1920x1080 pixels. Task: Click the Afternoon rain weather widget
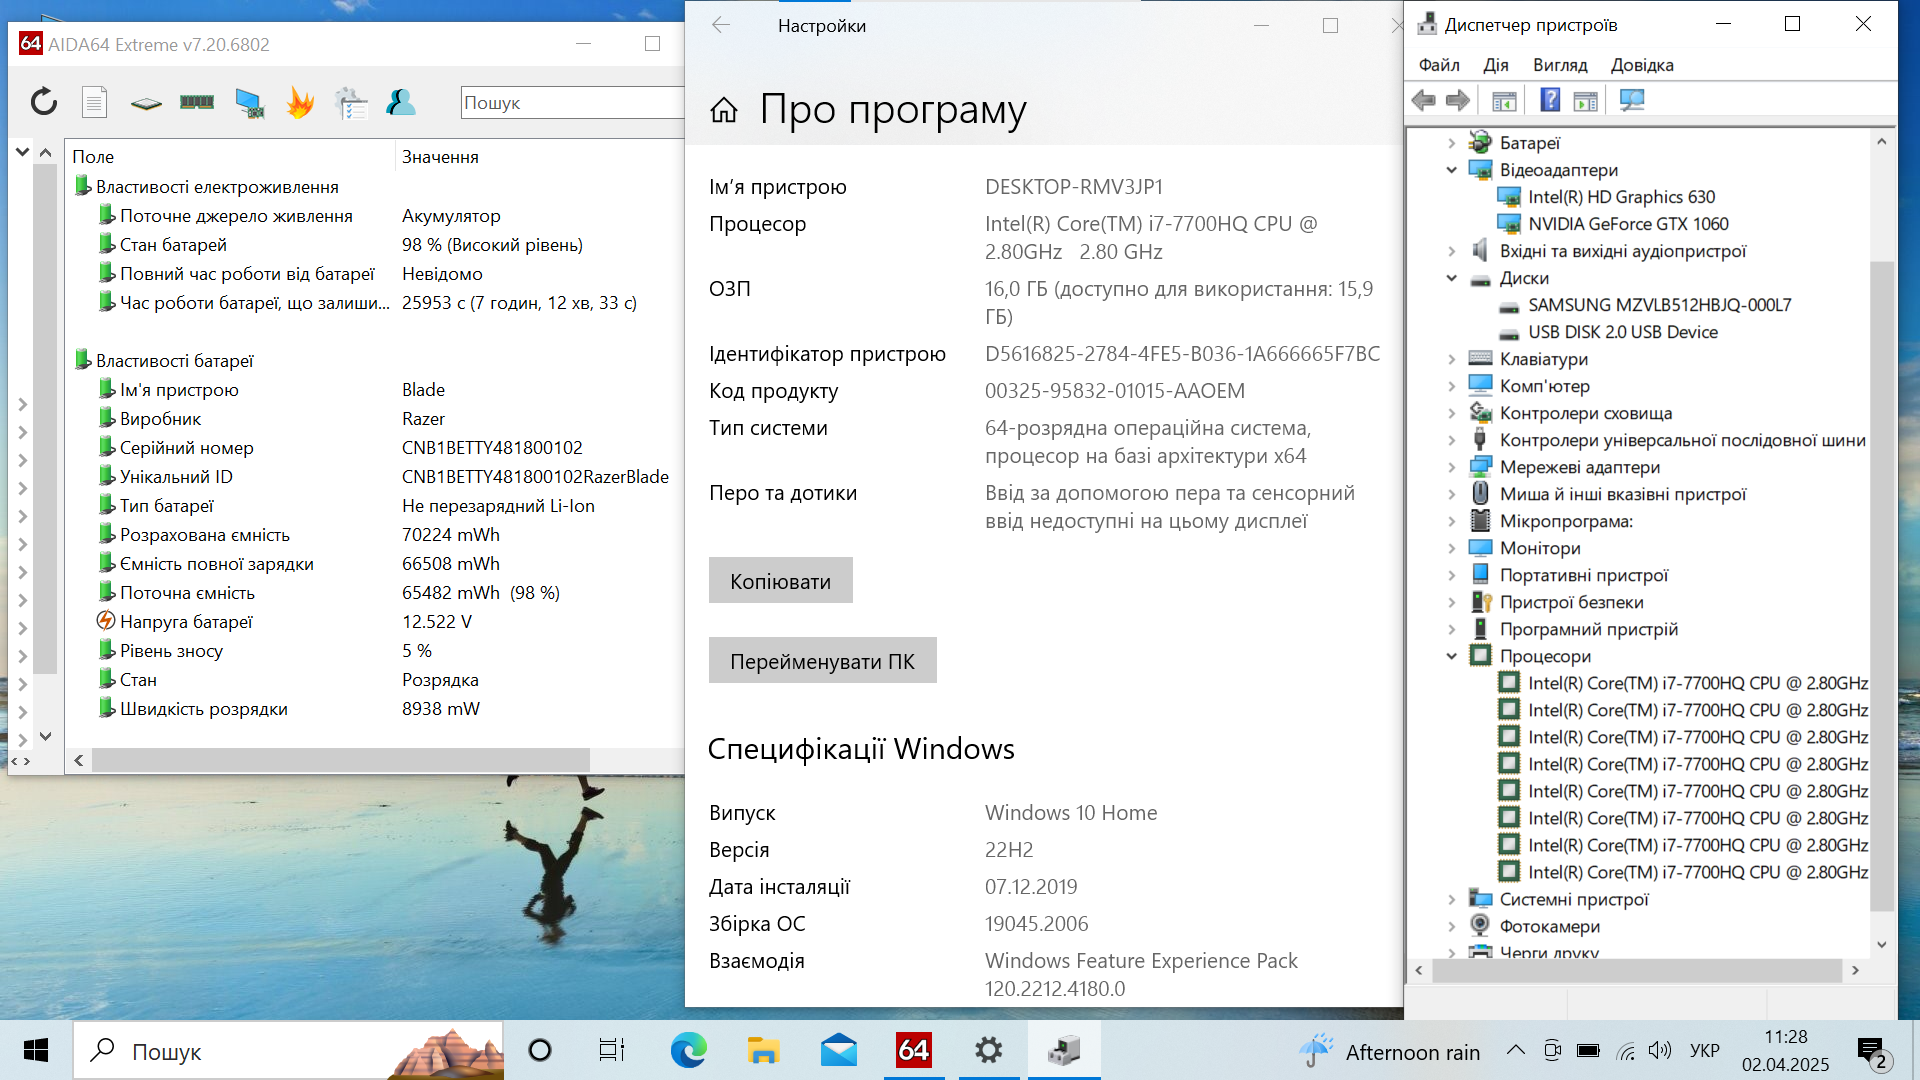[1390, 1051]
